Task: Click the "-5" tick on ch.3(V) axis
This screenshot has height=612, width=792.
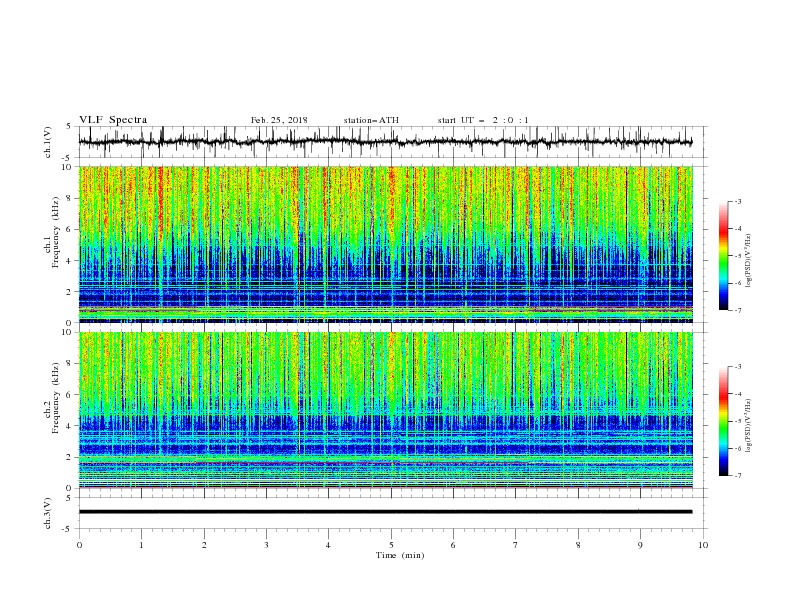Action: coord(68,529)
